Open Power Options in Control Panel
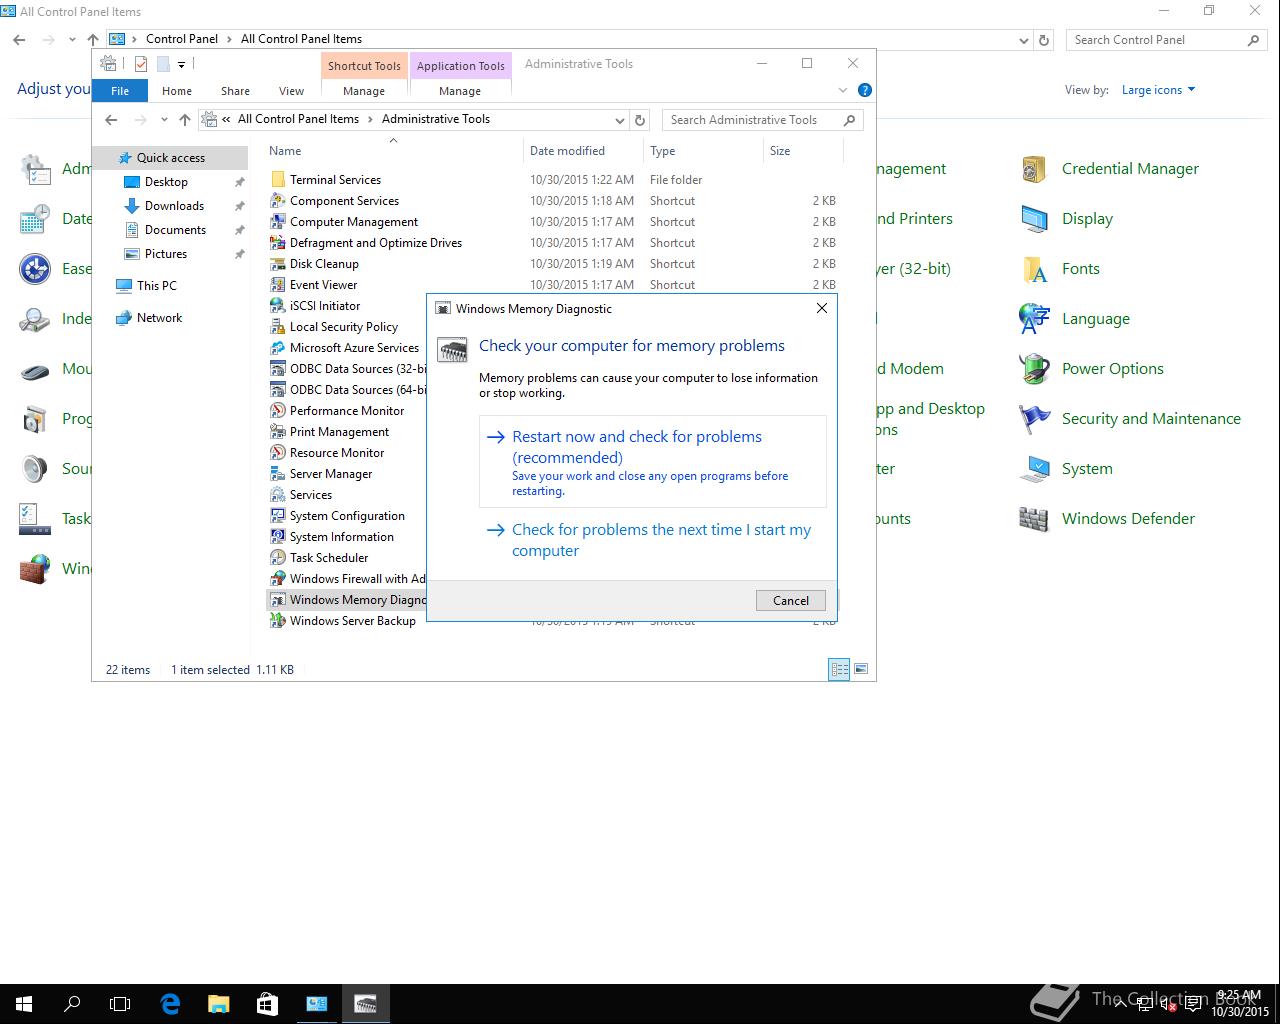 point(1092,369)
